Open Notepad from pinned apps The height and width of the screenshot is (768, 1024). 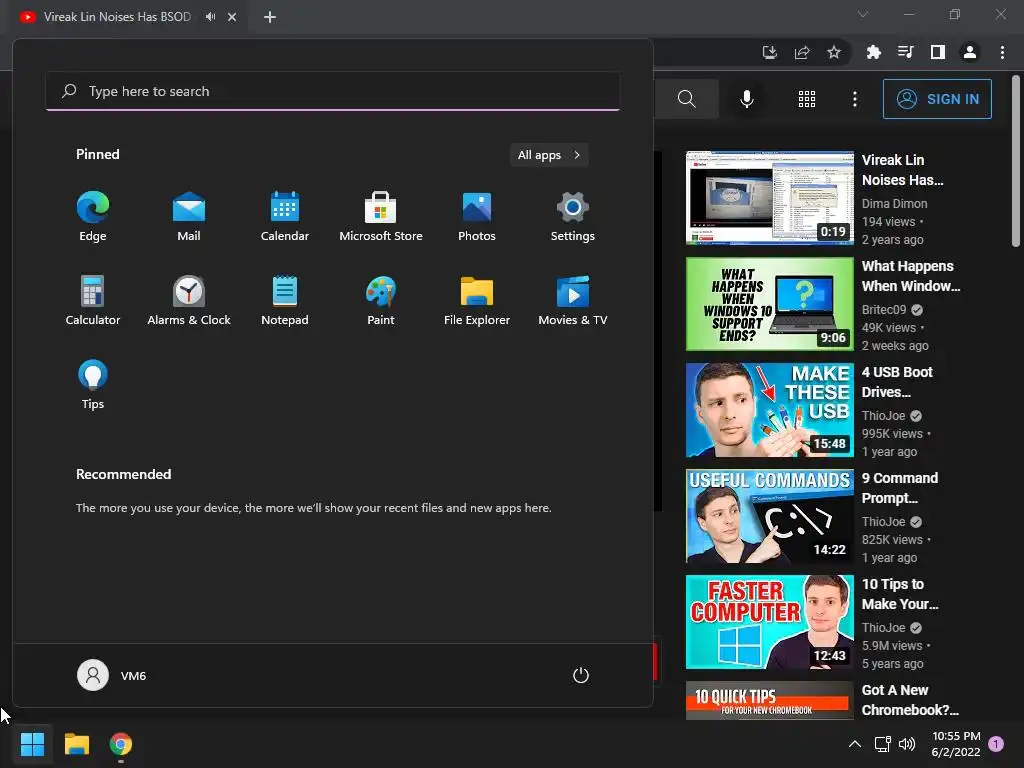285,300
